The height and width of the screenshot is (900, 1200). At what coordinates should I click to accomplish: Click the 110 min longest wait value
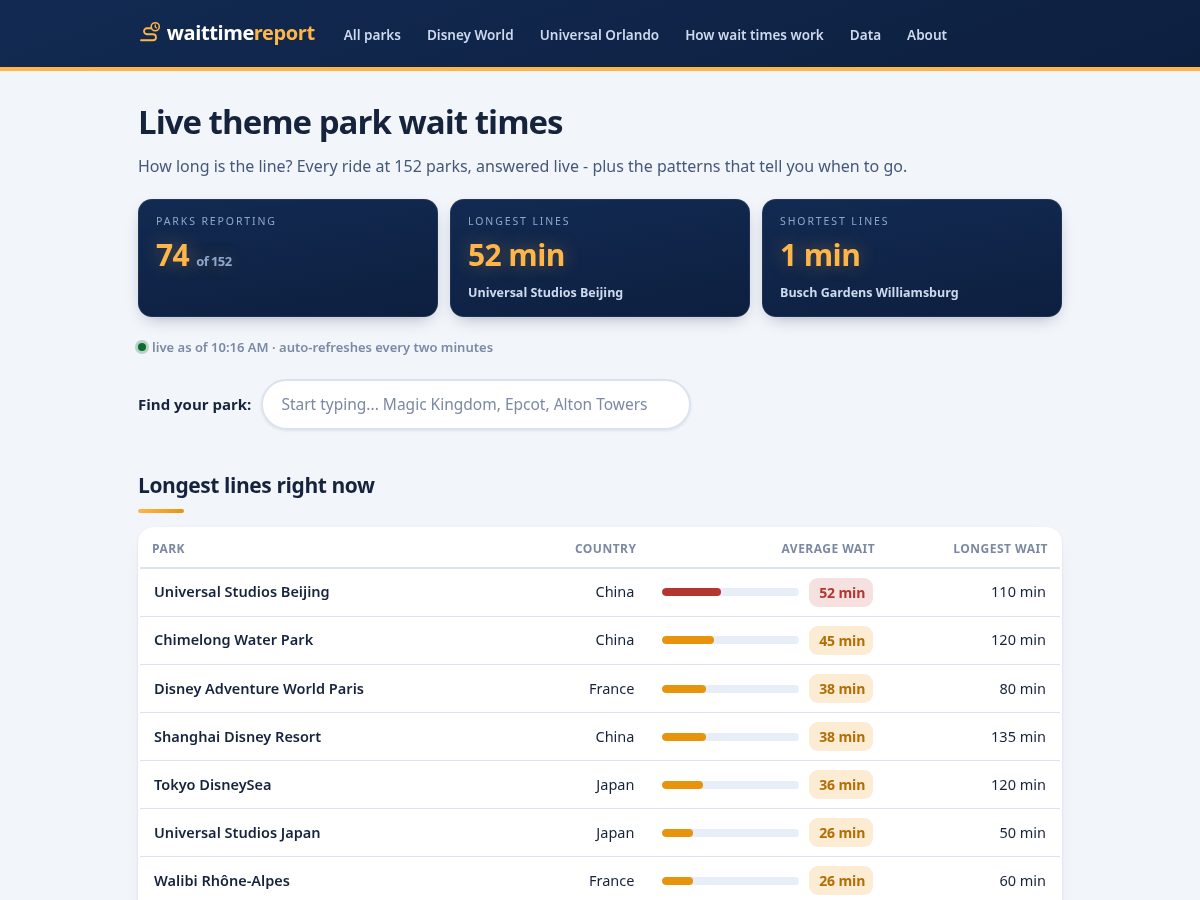(1018, 592)
